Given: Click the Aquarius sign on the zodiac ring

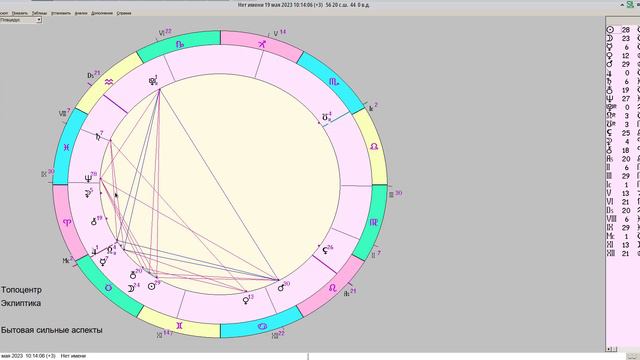Looking at the screenshot, I should (108, 82).
